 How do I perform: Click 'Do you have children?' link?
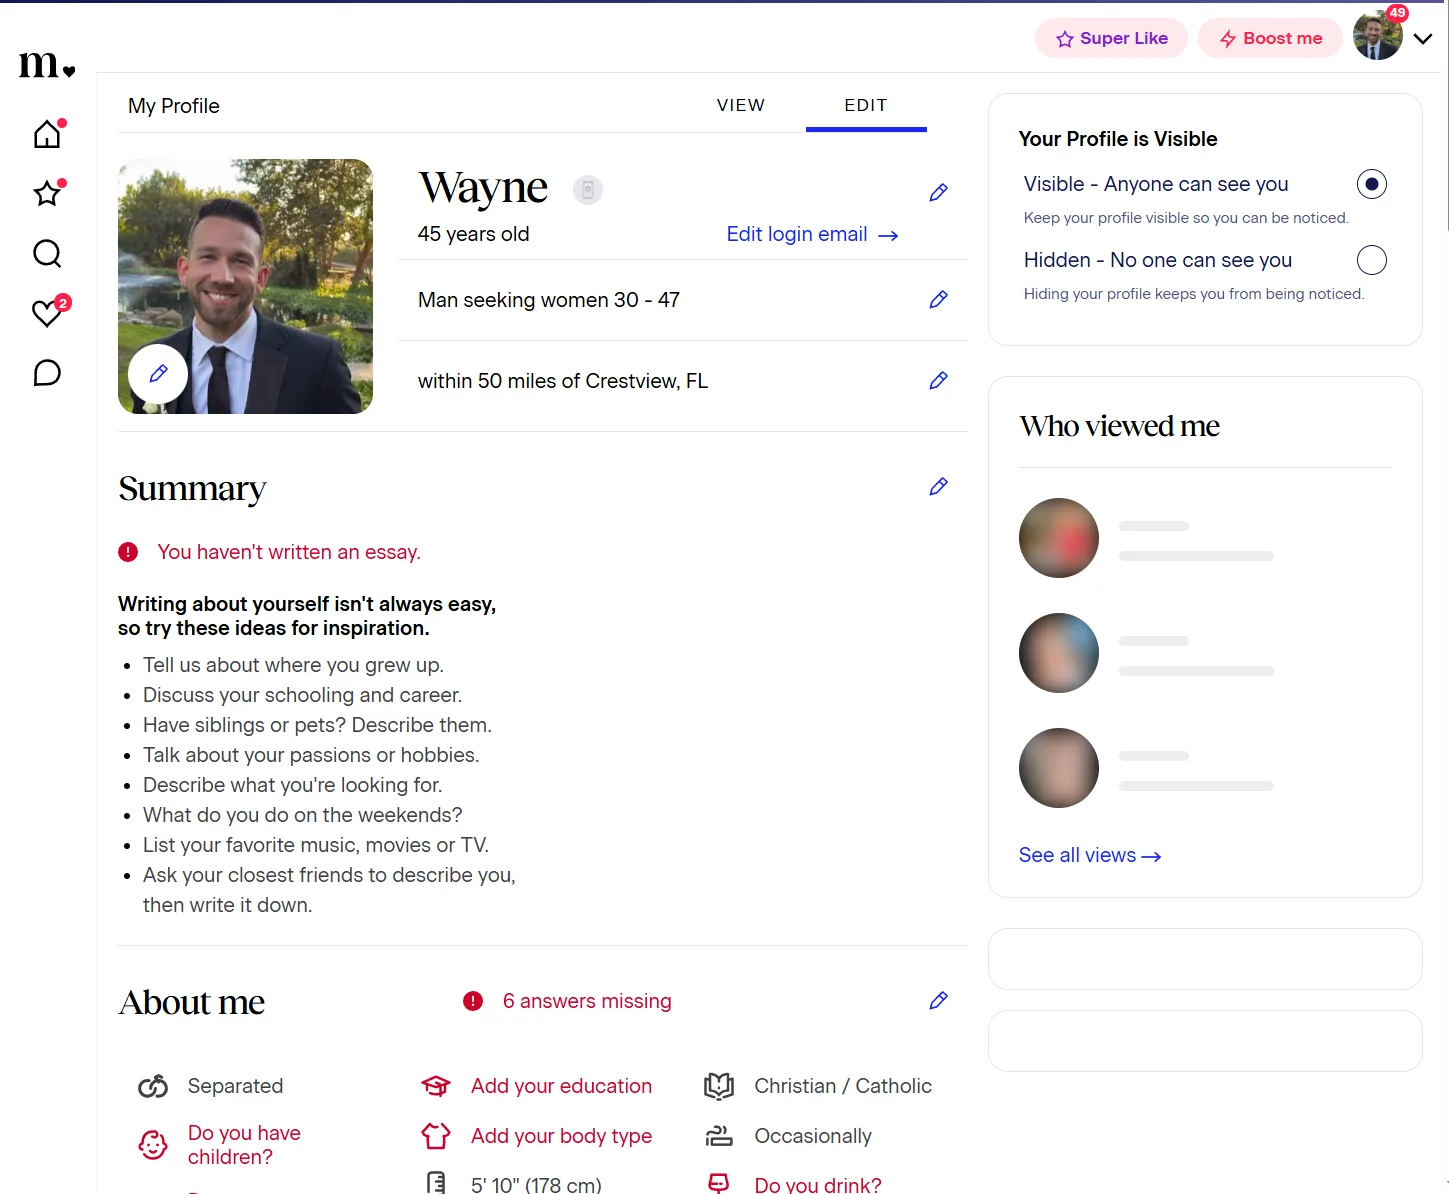coord(244,1145)
